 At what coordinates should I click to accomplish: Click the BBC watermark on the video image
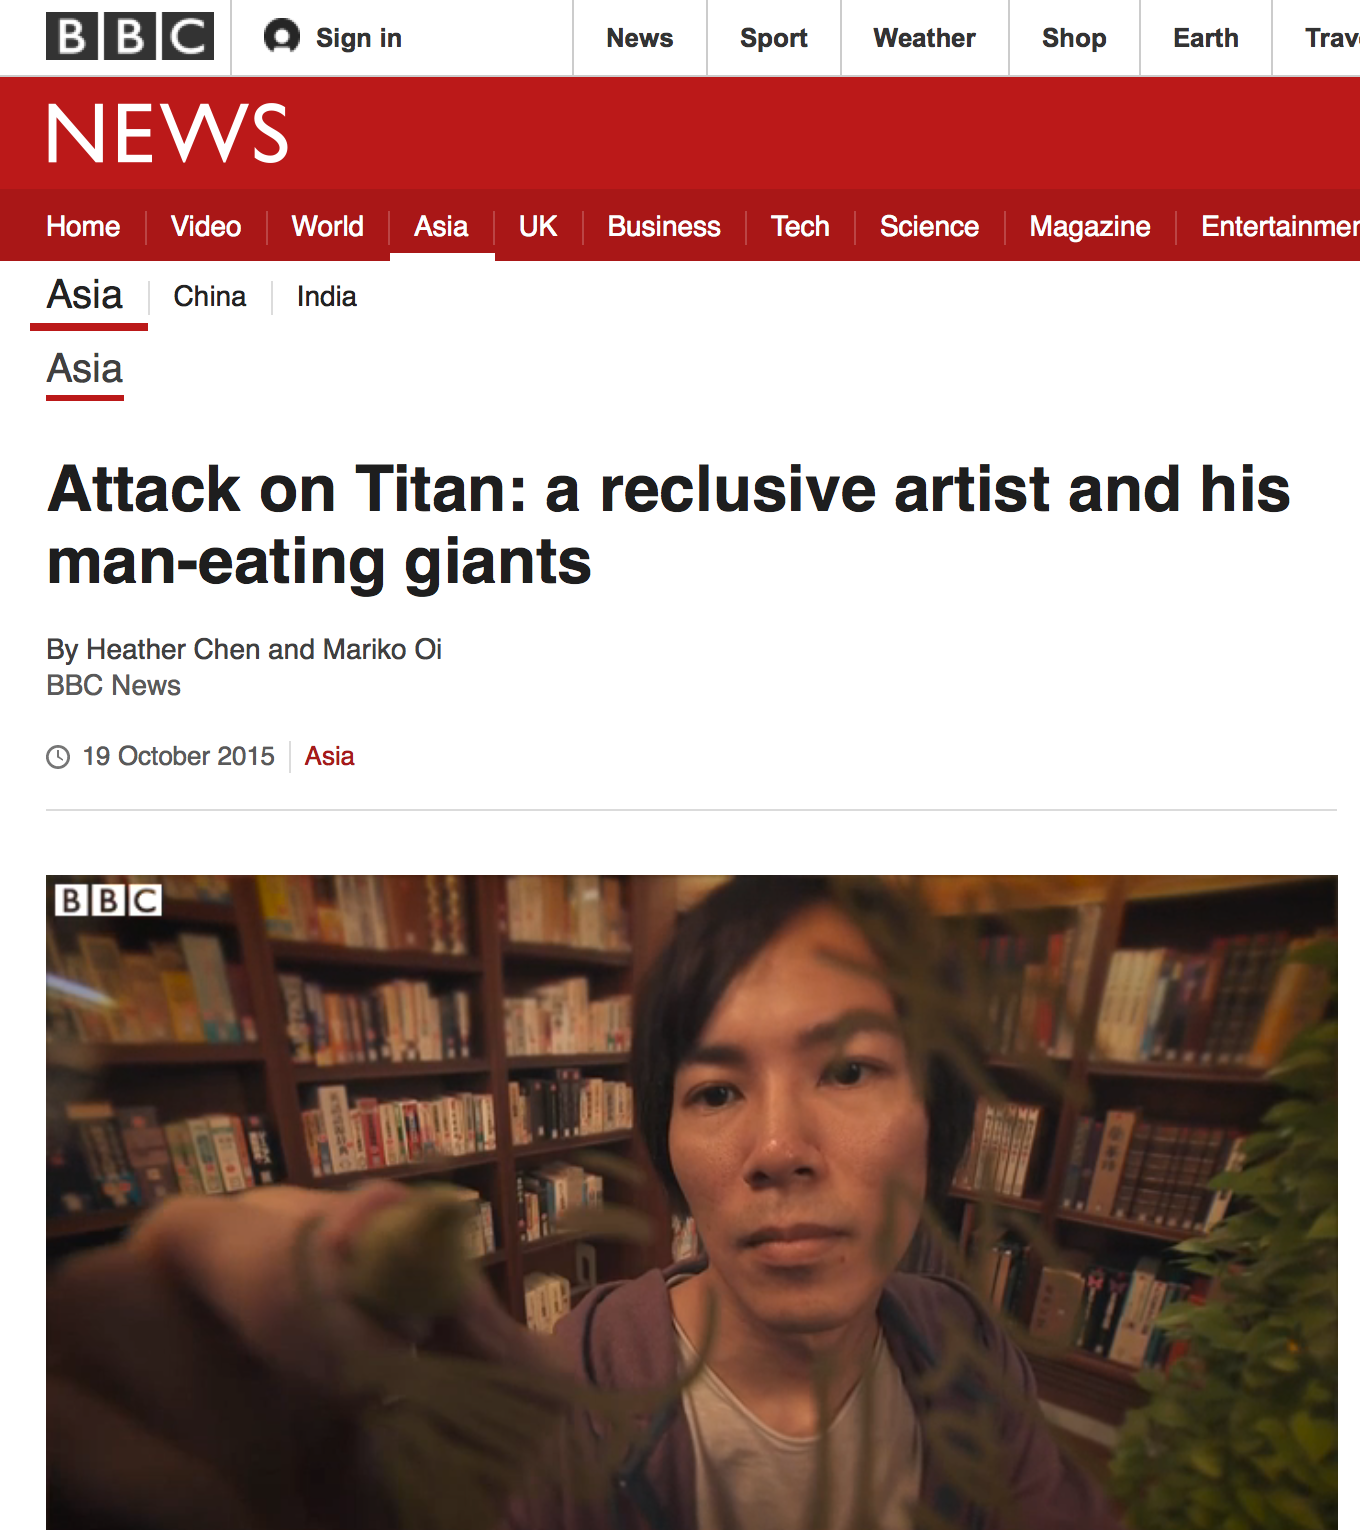108,900
